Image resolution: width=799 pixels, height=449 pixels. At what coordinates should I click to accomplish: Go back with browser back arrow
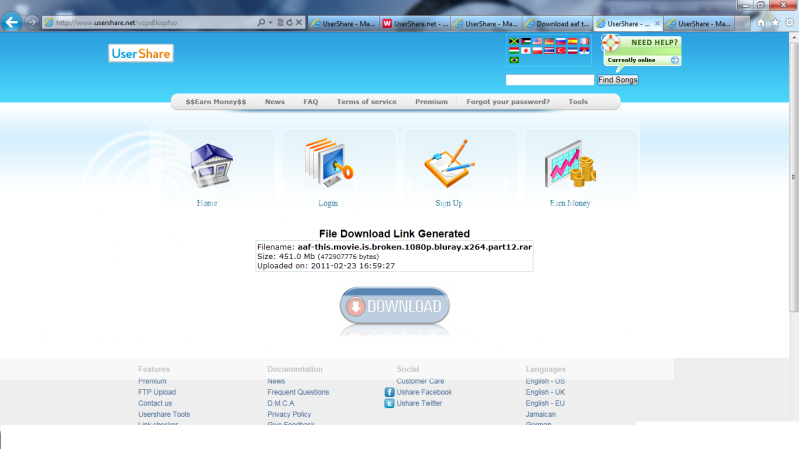coord(13,22)
